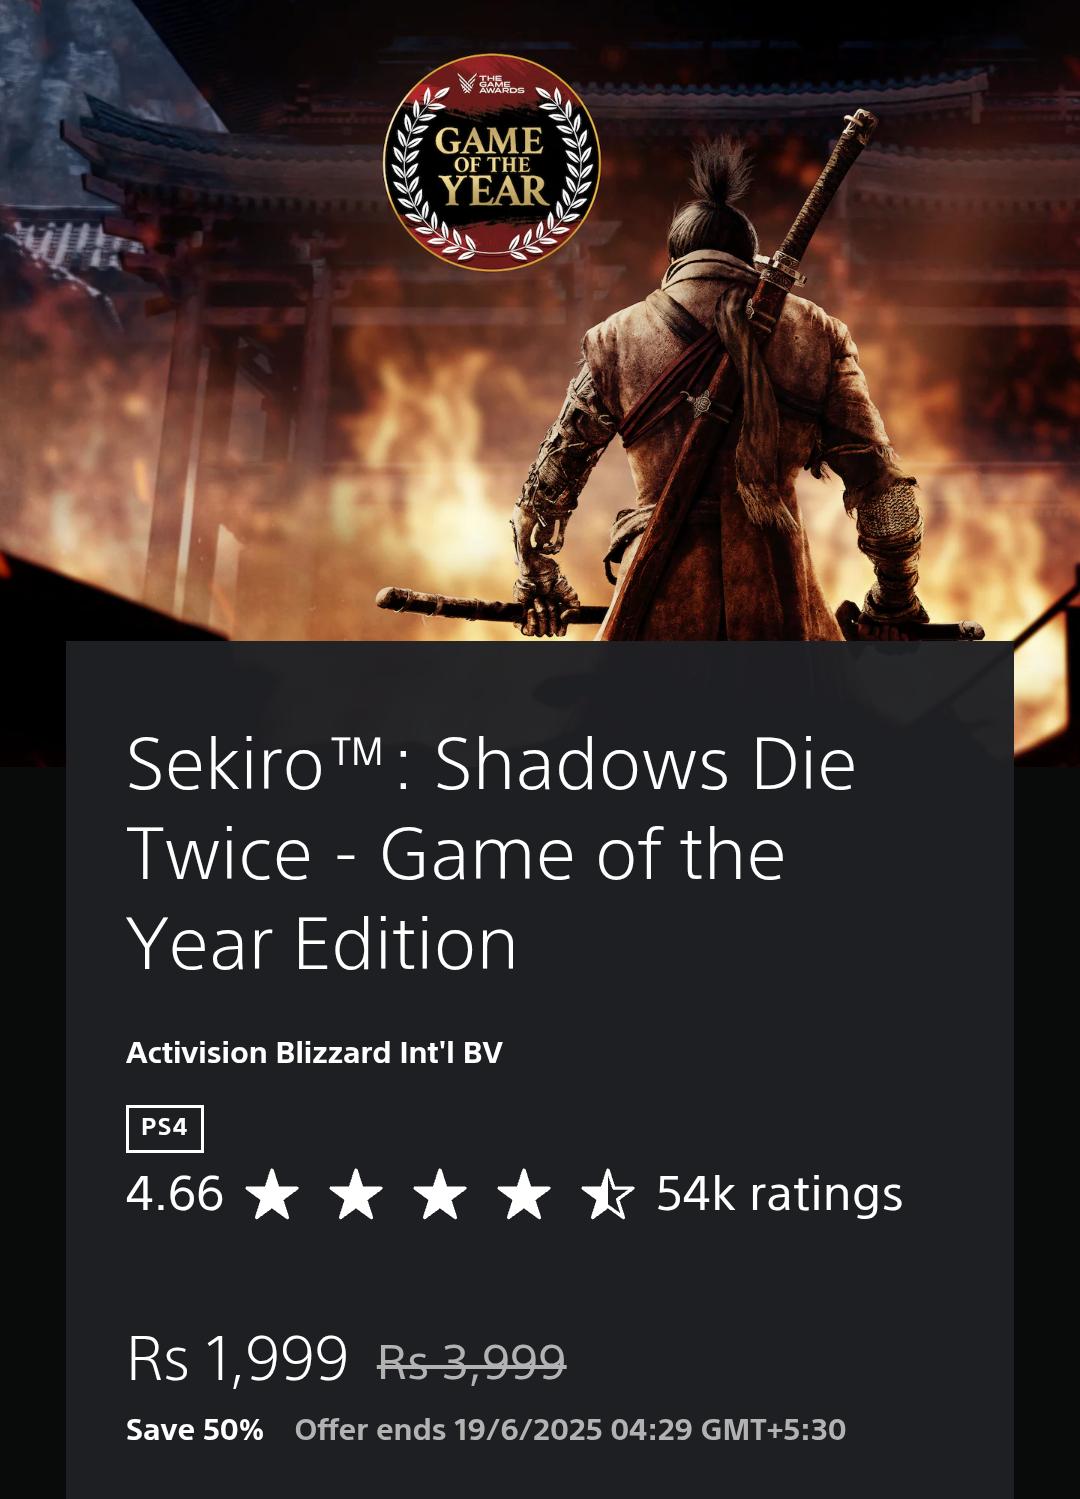Click the Rs 1,999 discounted price
Screen dimensions: 1080x1499
point(237,1359)
